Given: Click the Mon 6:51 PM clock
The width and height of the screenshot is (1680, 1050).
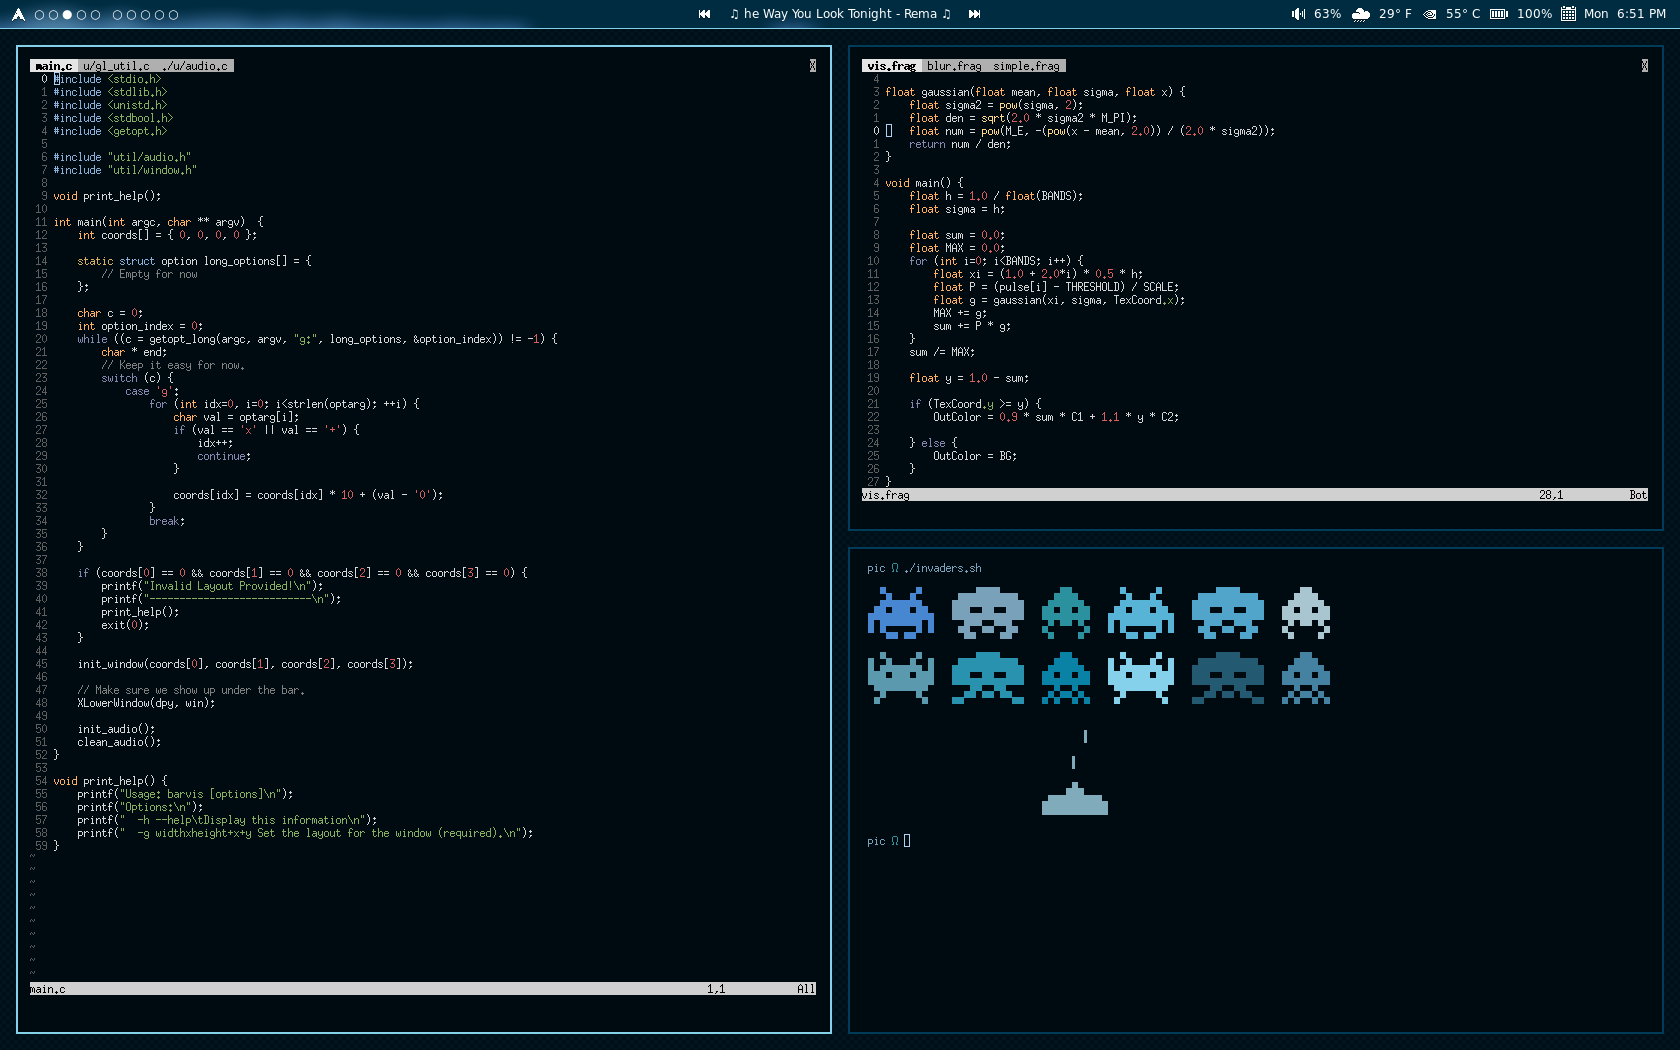Looking at the screenshot, I should pyautogui.click(x=1625, y=14).
